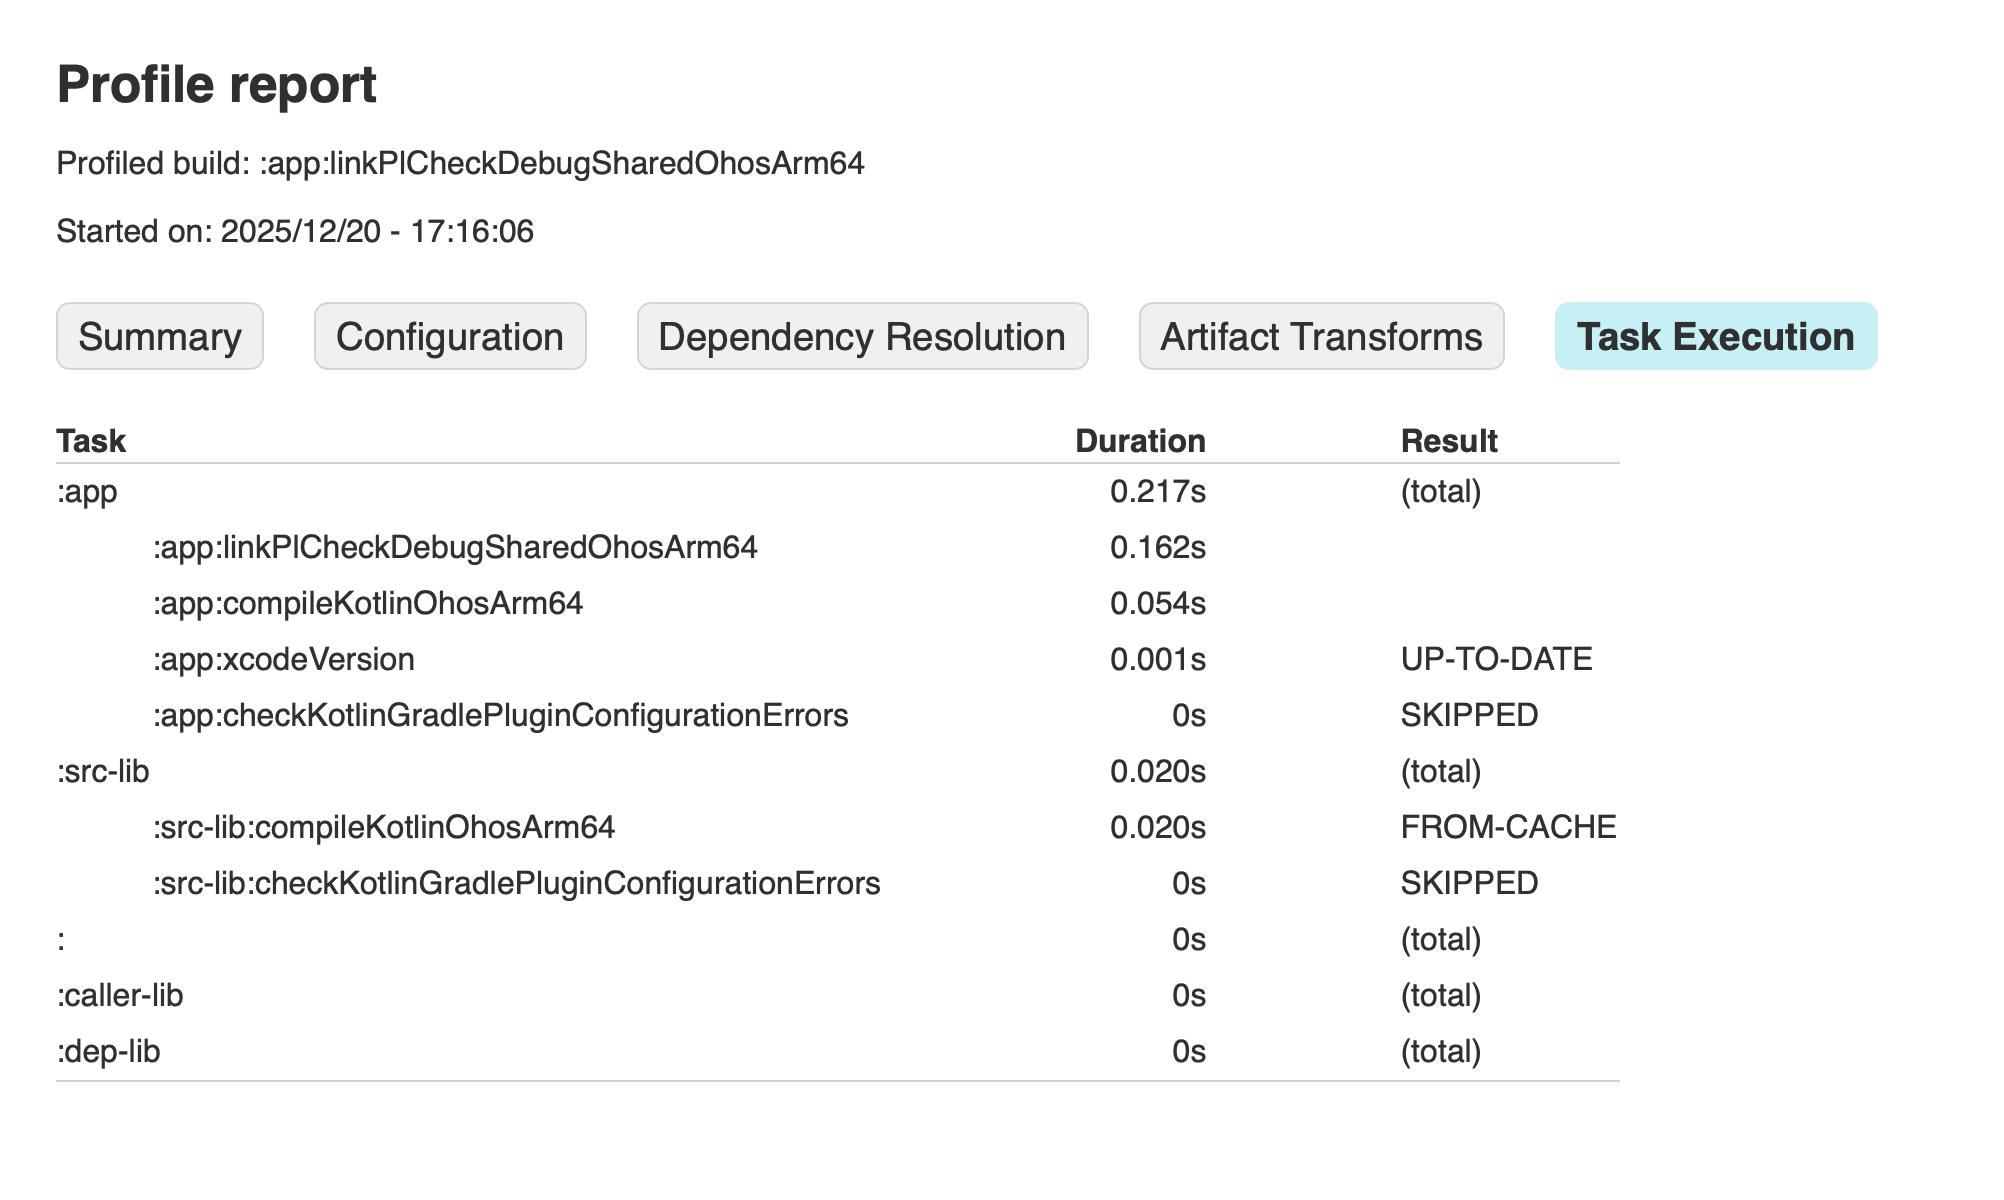Viewport: 2004px width, 1200px height.
Task: Click the FROM-CACHE result text
Action: click(x=1508, y=828)
